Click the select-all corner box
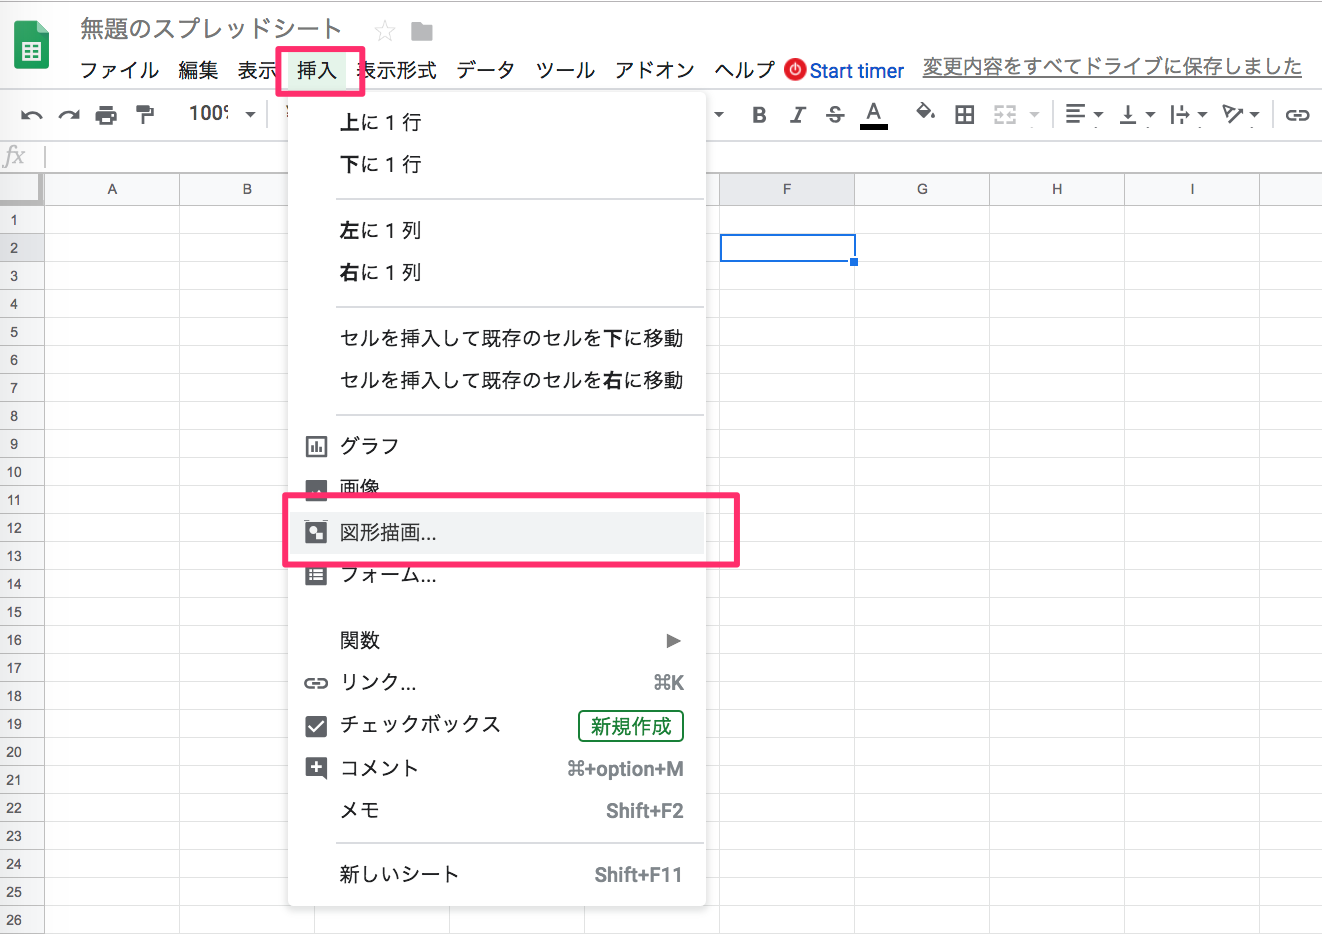 point(21,189)
